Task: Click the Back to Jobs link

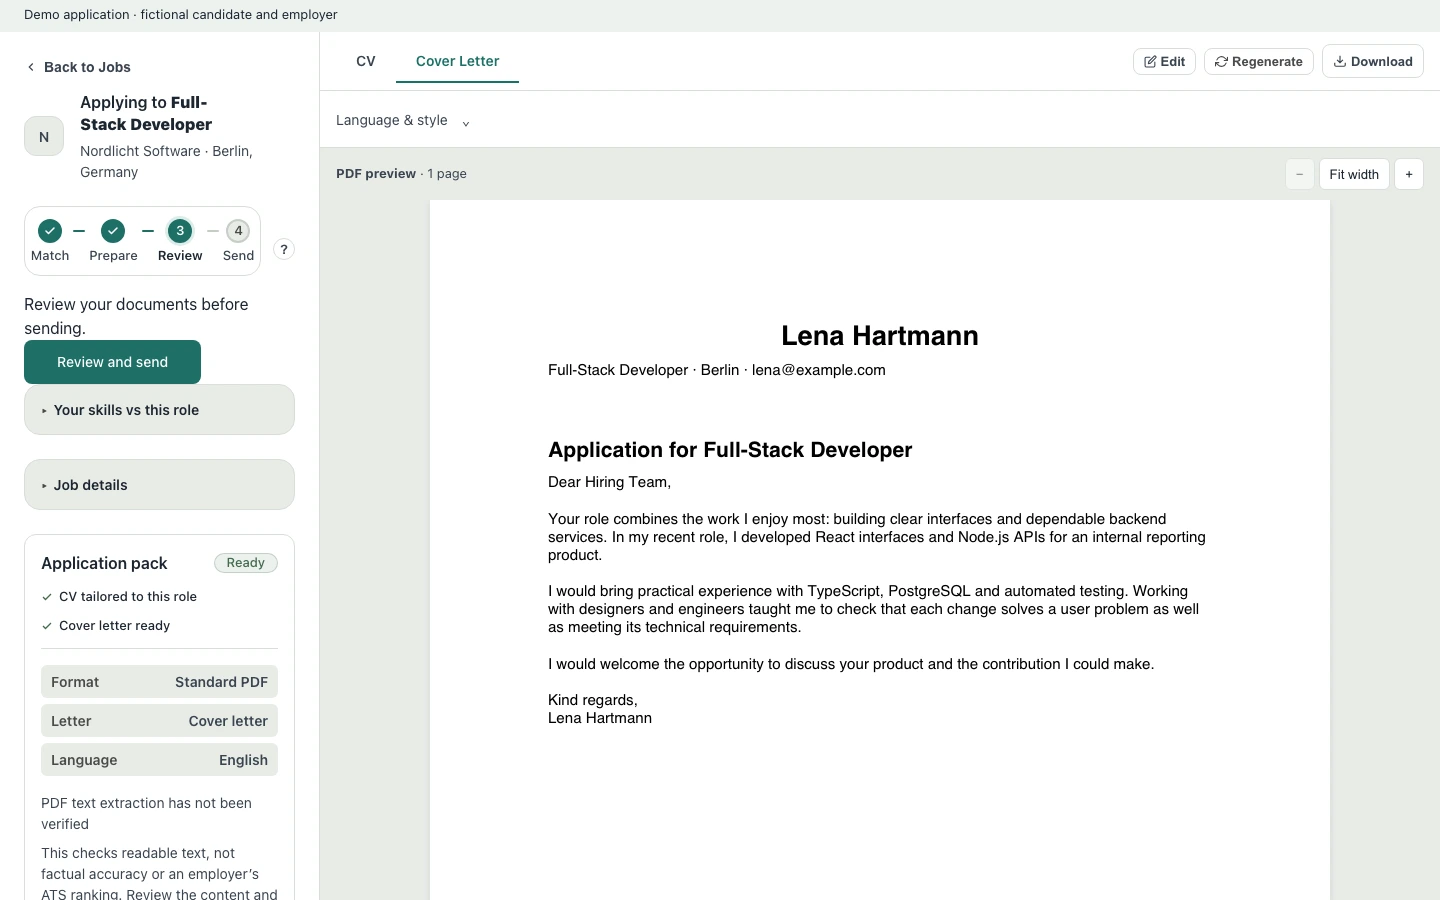Action: tap(78, 67)
